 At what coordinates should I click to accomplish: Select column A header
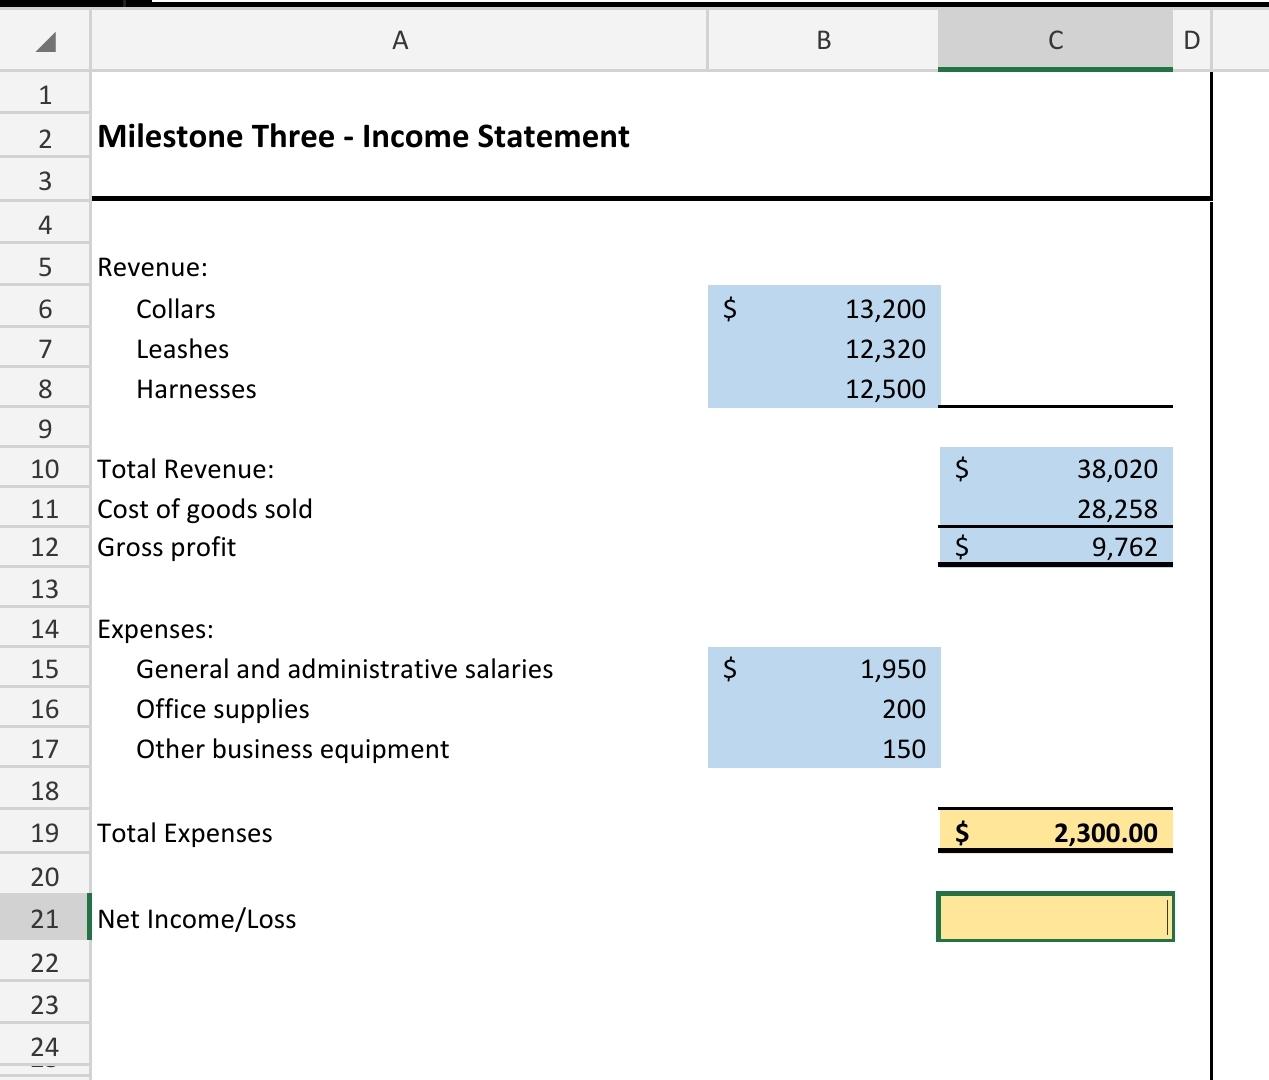[400, 40]
